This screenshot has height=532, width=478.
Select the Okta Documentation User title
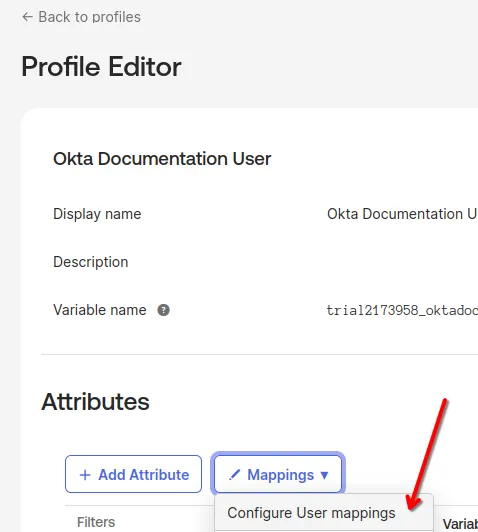tap(162, 159)
